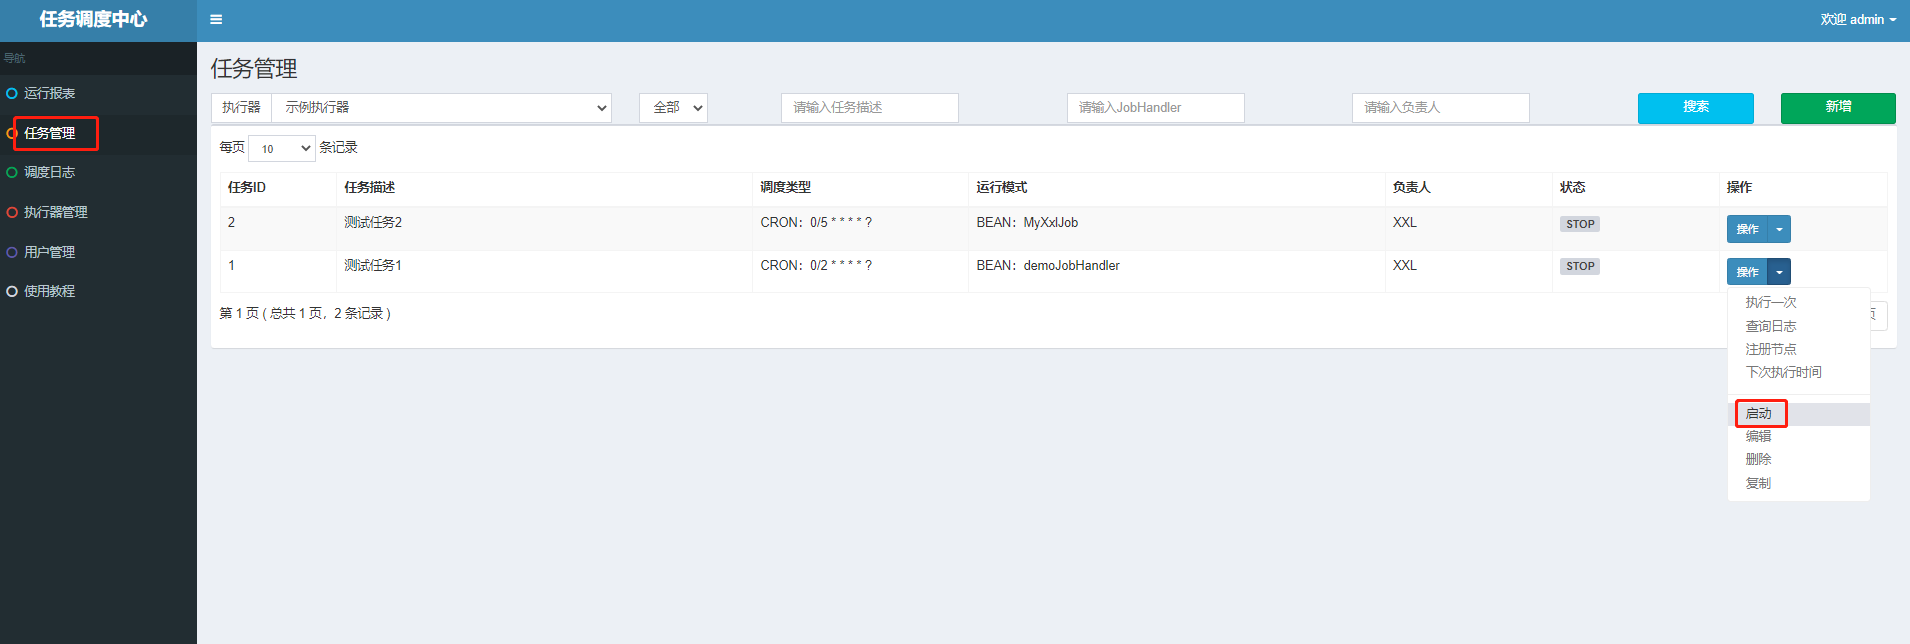Image resolution: width=1910 pixels, height=644 pixels.
Task: Click the 执行器 label beside the dropdown
Action: 241,107
